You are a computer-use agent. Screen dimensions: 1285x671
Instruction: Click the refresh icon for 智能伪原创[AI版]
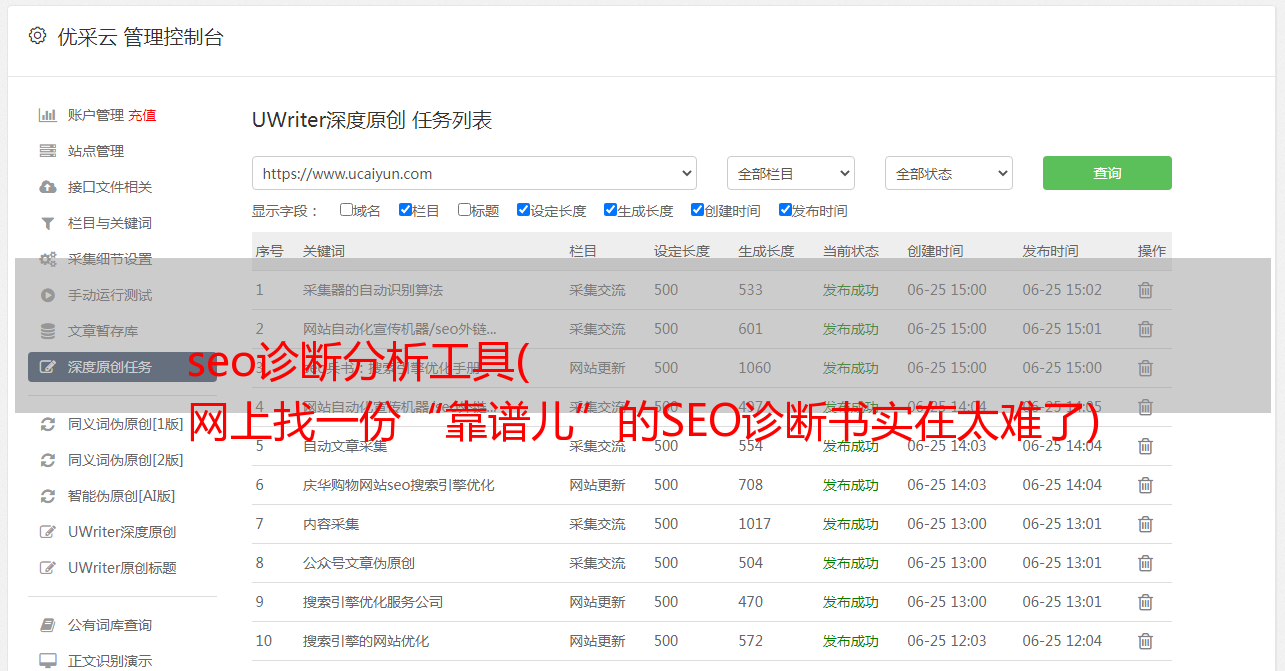[x=47, y=496]
